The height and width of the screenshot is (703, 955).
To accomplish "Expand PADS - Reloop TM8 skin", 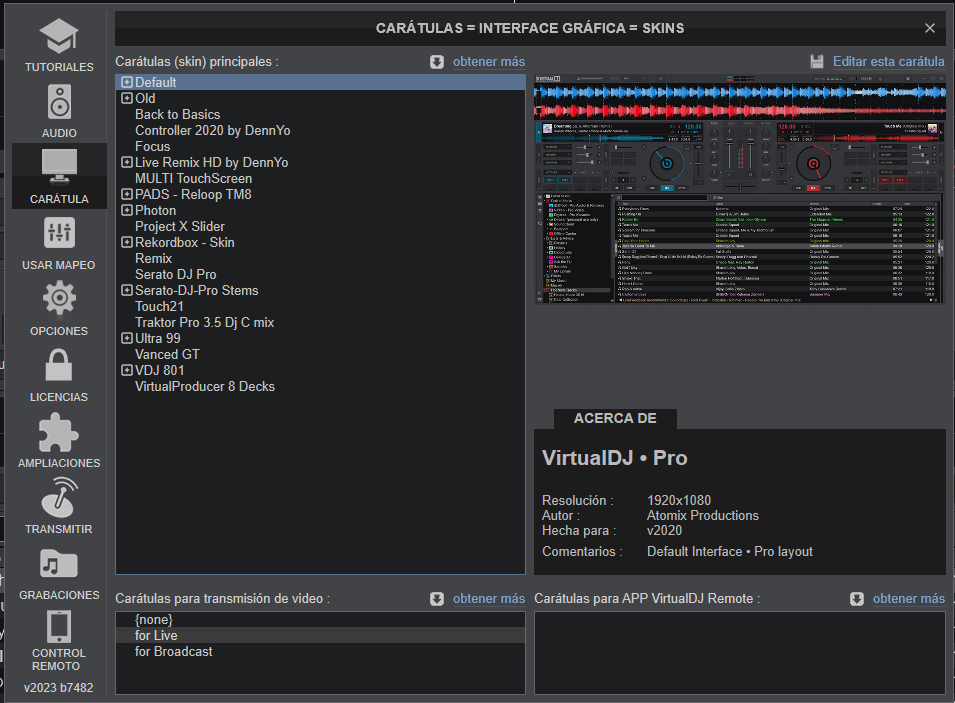I will [127, 194].
